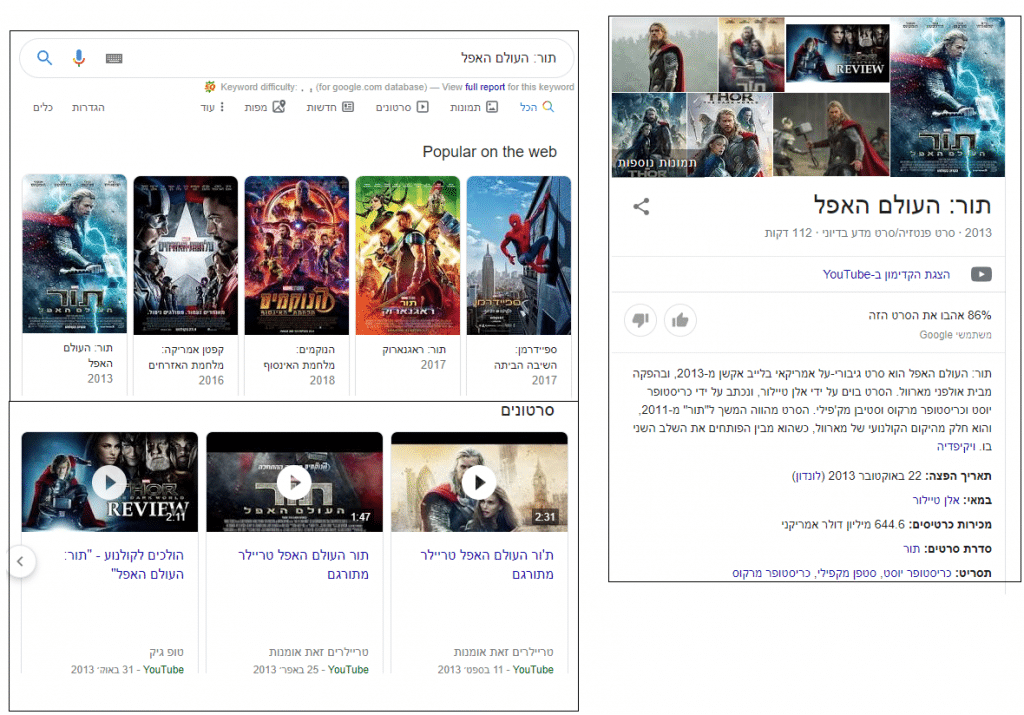This screenshot has height=715, width=1024.
Task: Click 'Popular on the web' heading
Action: (x=490, y=152)
